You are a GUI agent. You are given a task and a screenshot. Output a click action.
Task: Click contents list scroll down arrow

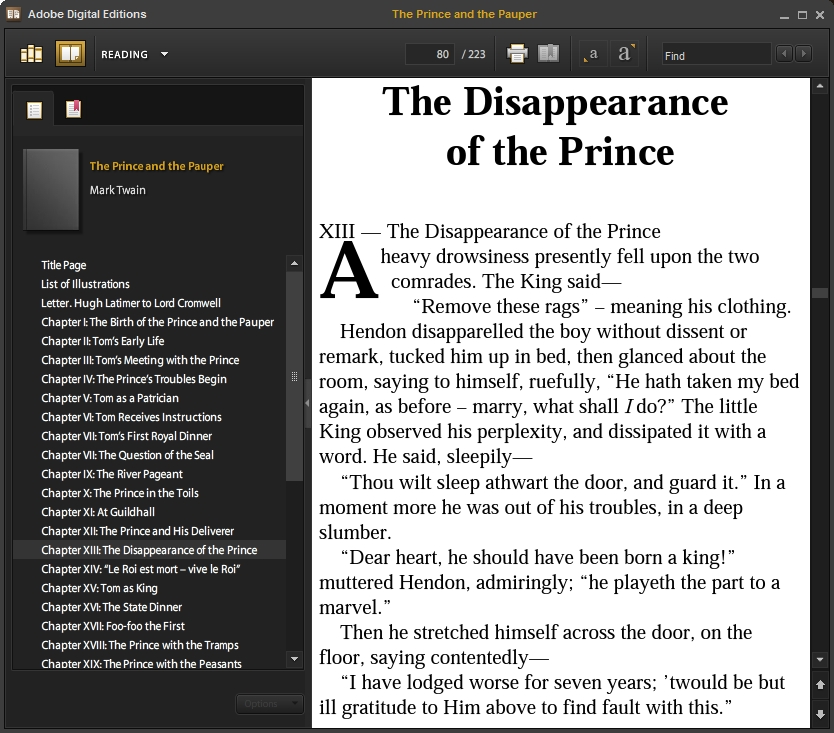click(294, 659)
